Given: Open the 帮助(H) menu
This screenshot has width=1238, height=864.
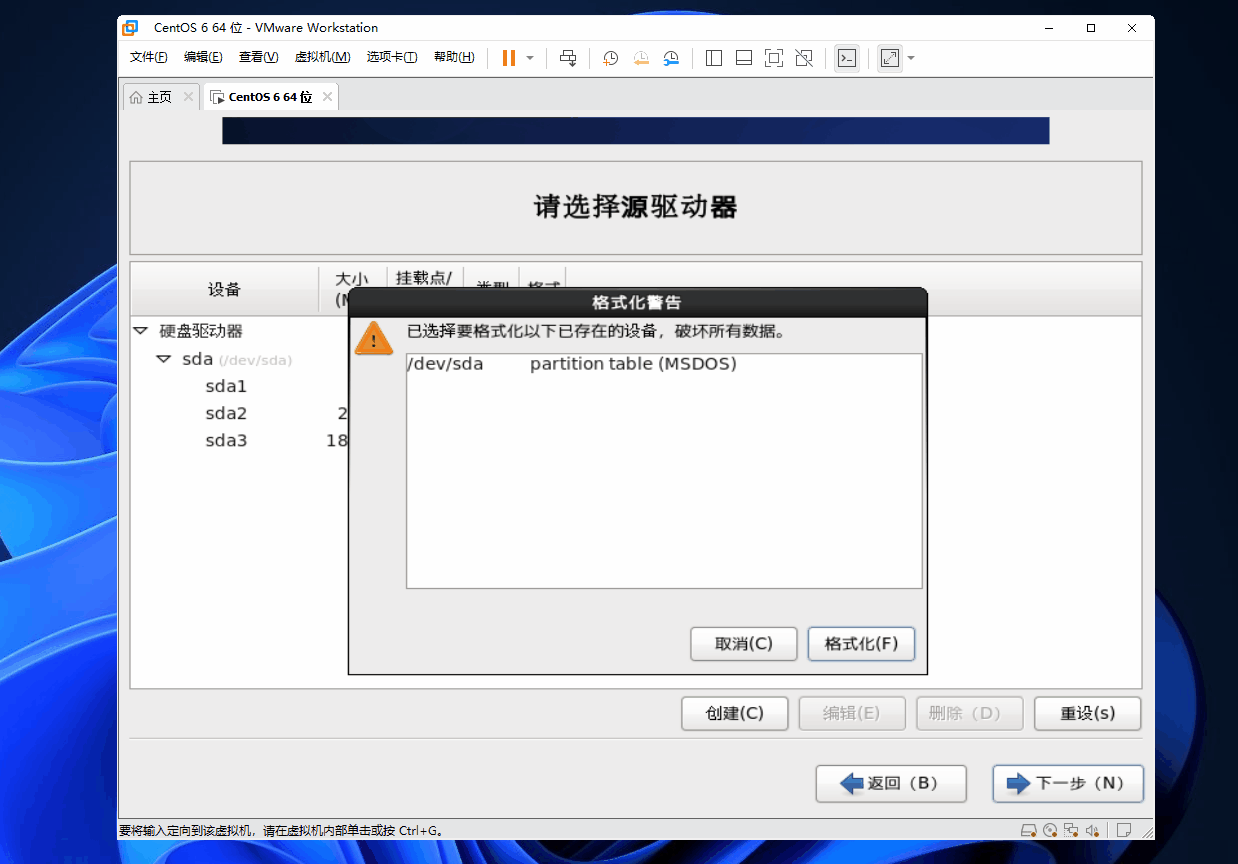Looking at the screenshot, I should (454, 57).
